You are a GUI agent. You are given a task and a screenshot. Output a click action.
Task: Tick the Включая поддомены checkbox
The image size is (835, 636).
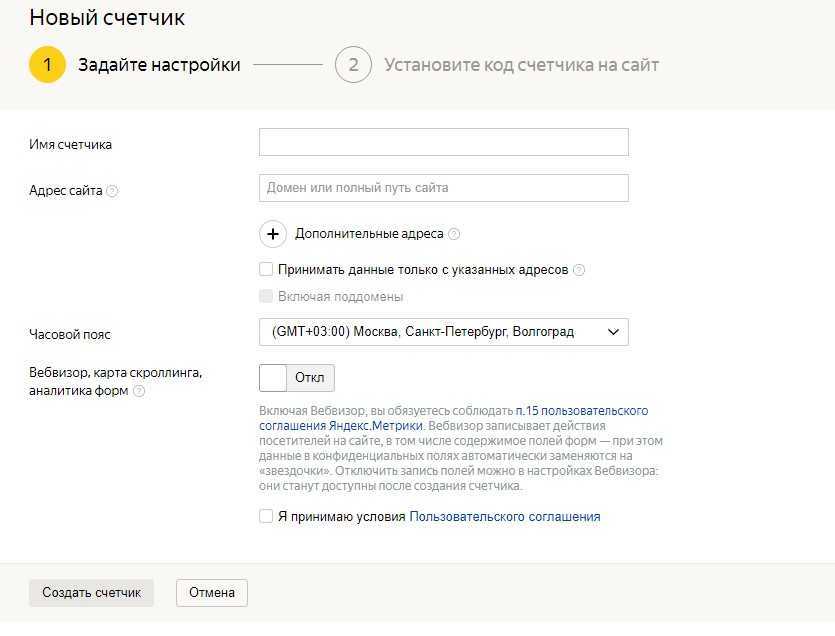[x=266, y=296]
